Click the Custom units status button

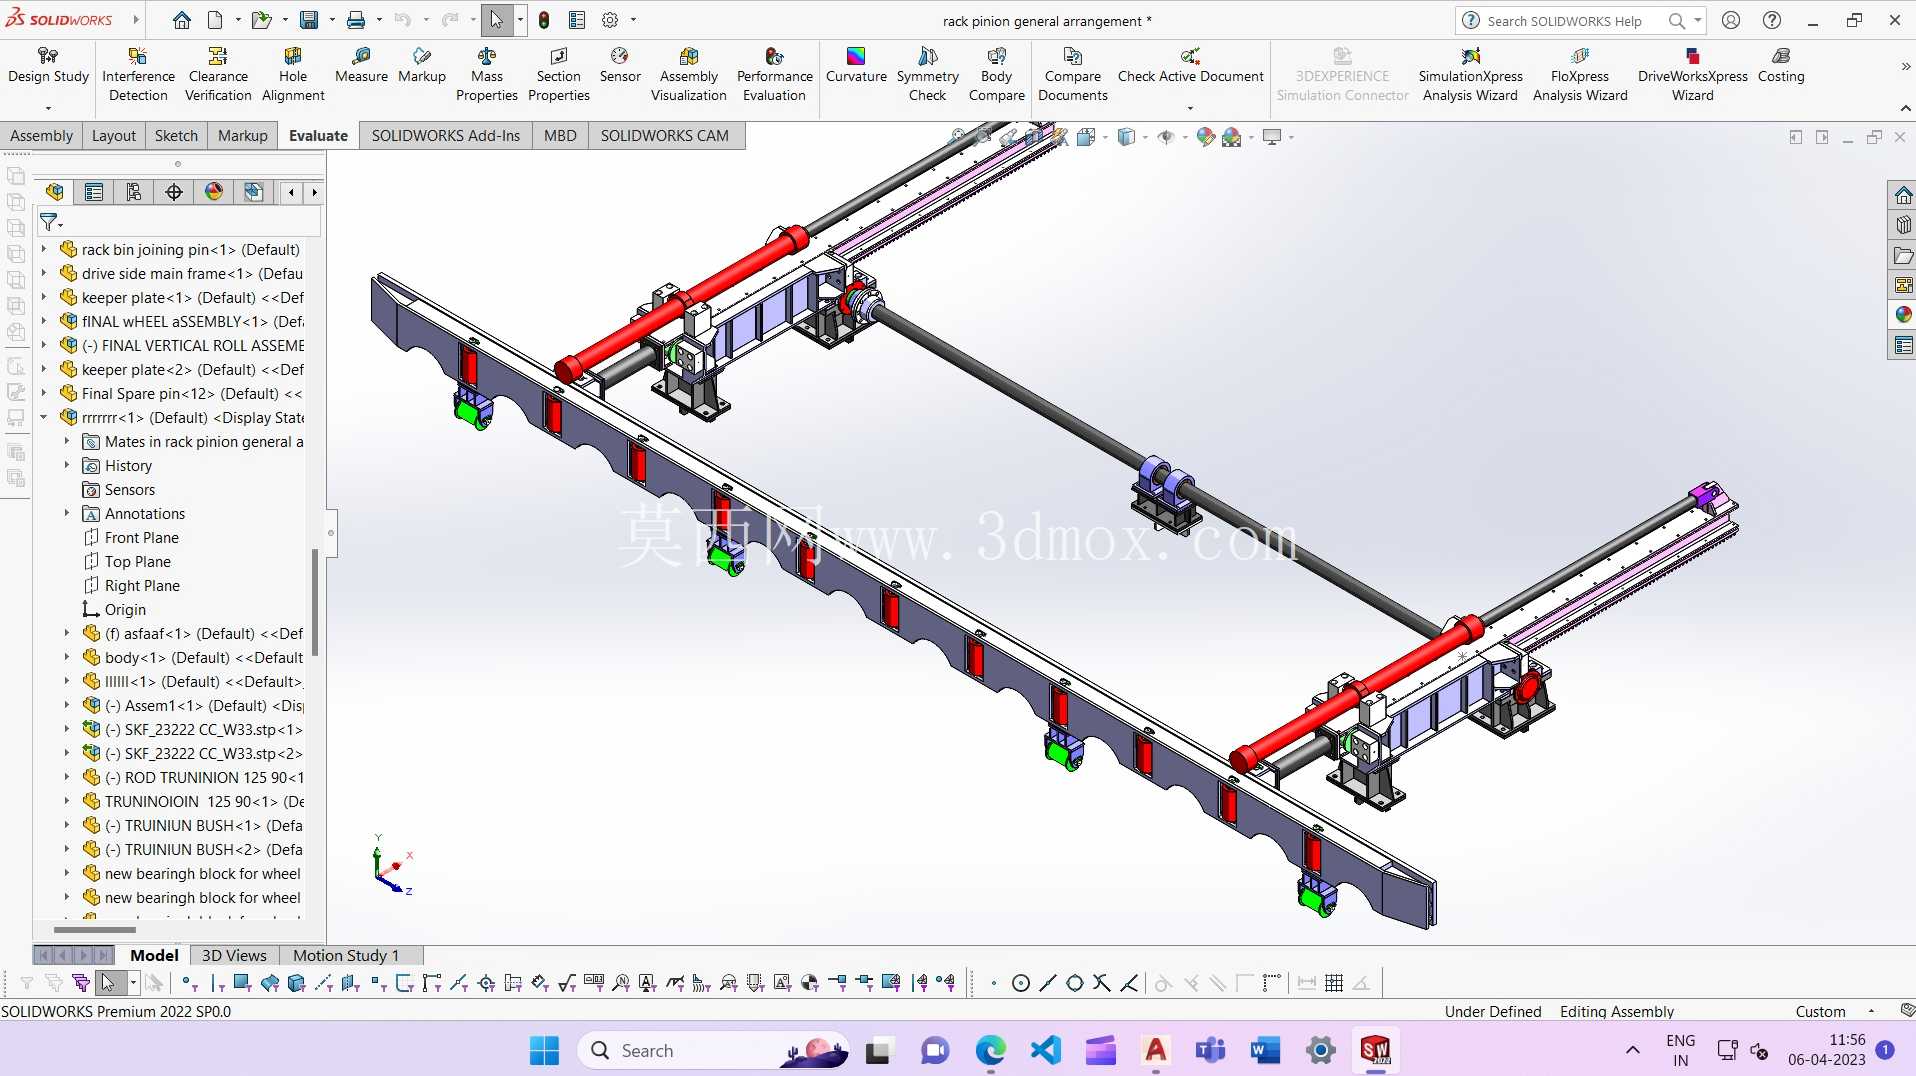click(x=1820, y=1012)
